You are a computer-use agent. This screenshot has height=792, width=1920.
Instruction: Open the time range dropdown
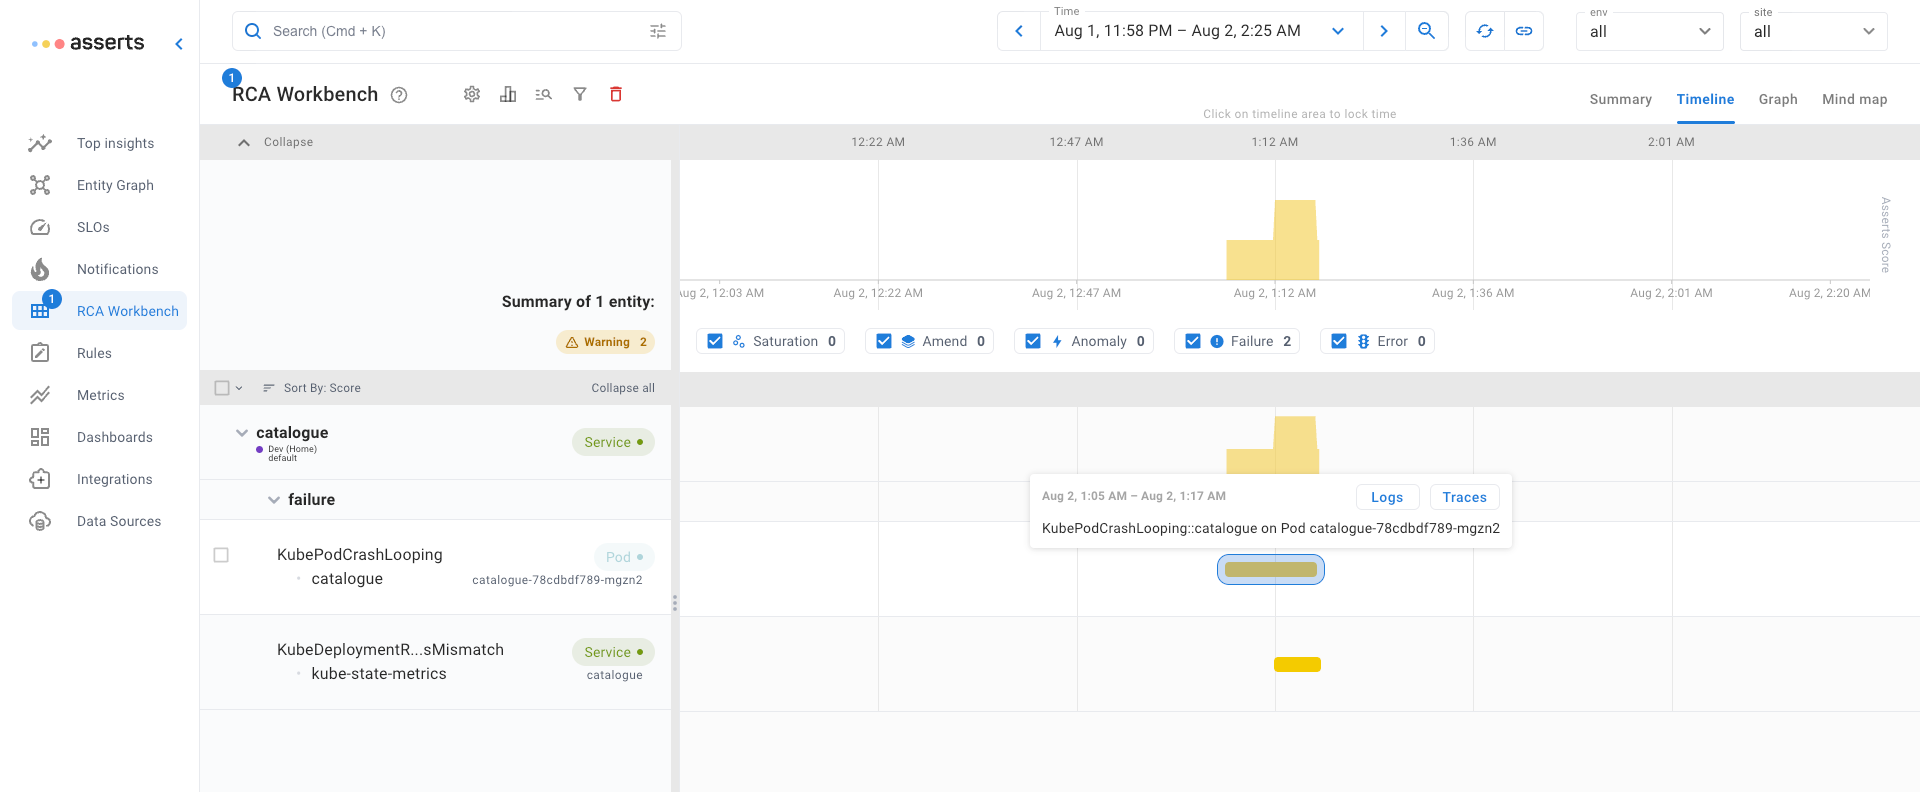pos(1338,31)
